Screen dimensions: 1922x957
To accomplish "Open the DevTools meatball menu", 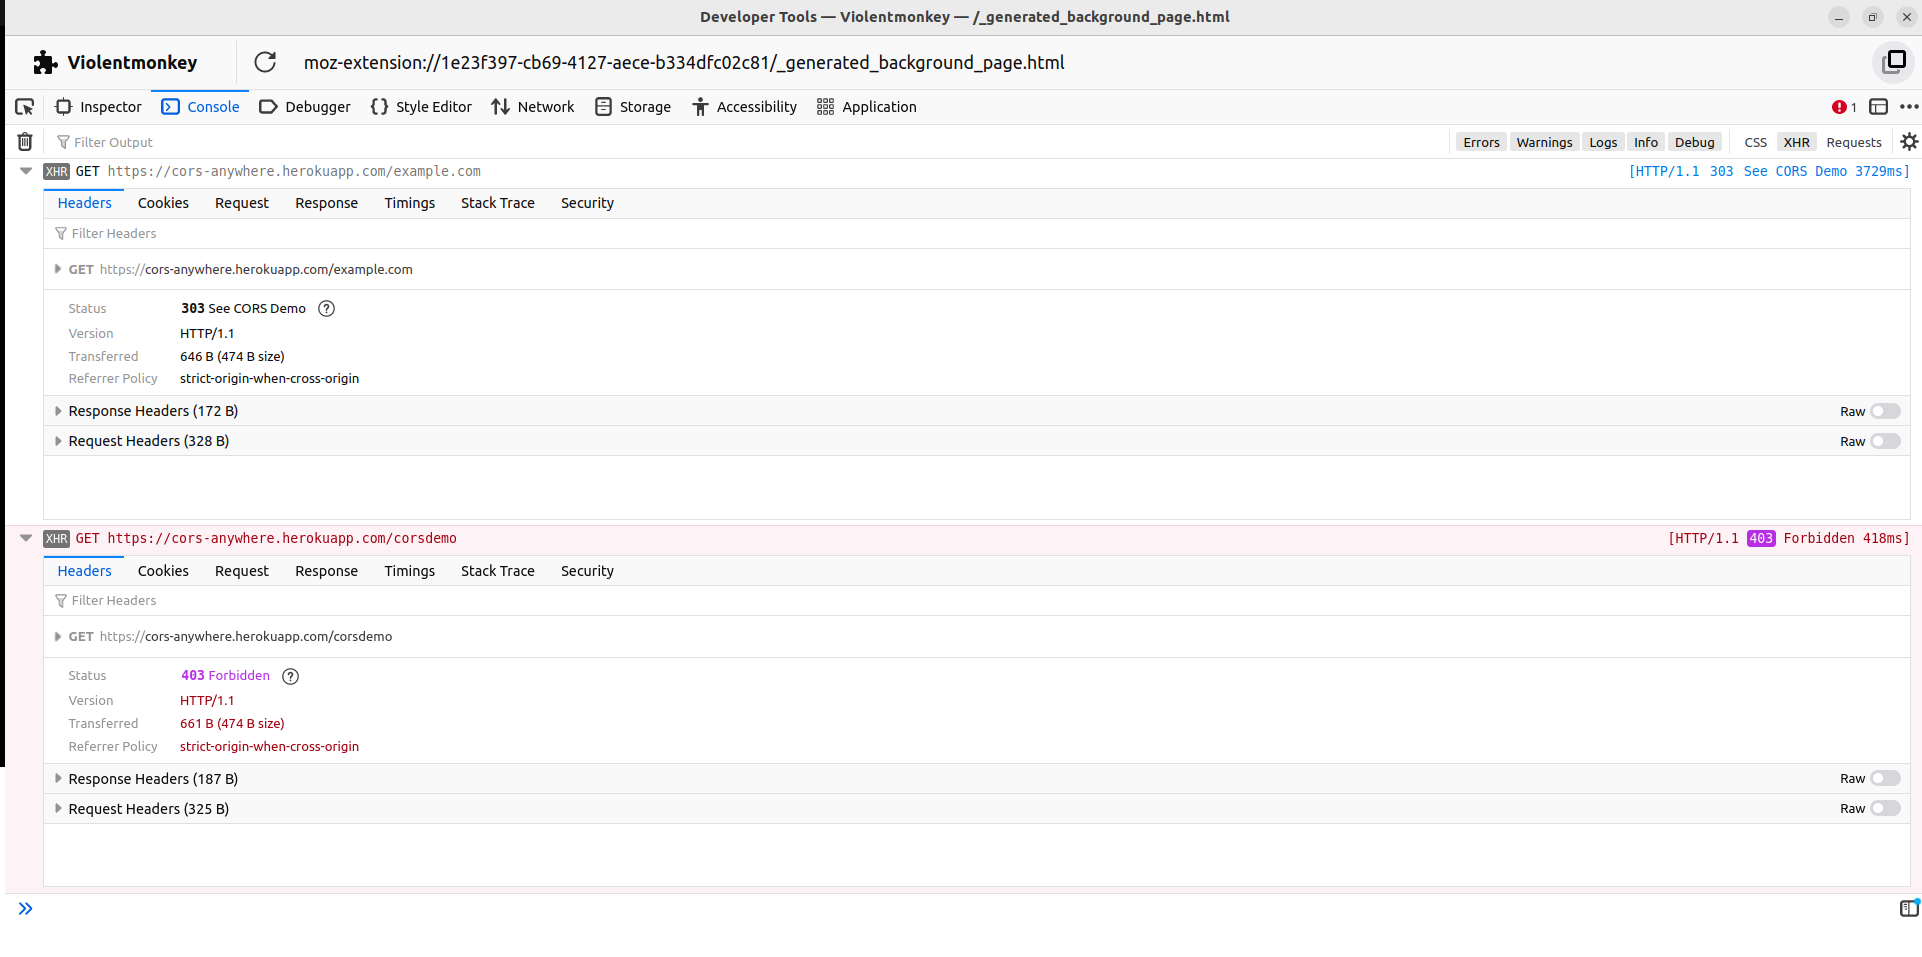I will coord(1910,107).
